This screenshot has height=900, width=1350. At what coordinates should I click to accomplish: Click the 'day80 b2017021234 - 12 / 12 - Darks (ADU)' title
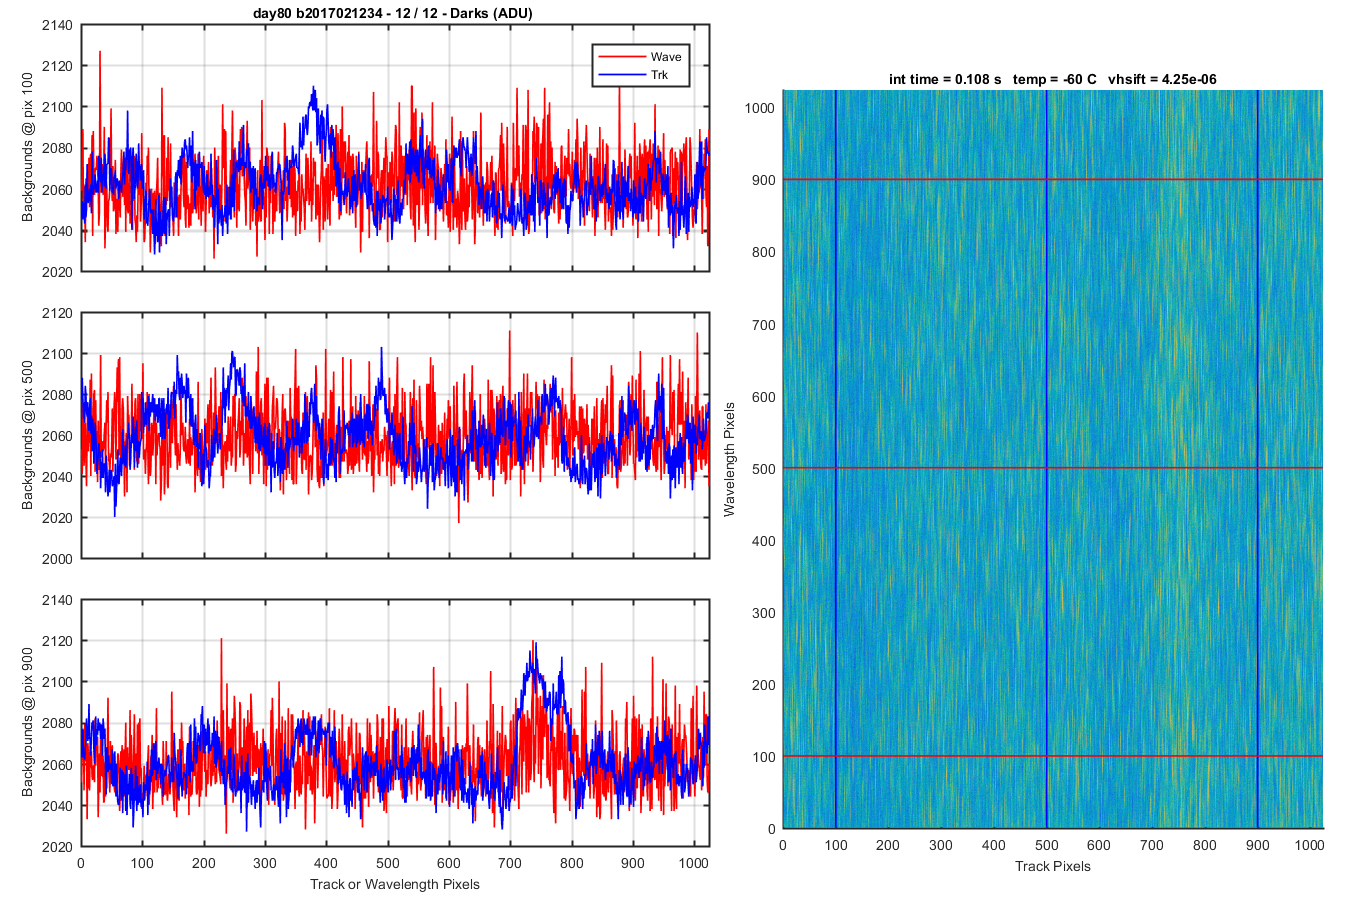point(393,13)
